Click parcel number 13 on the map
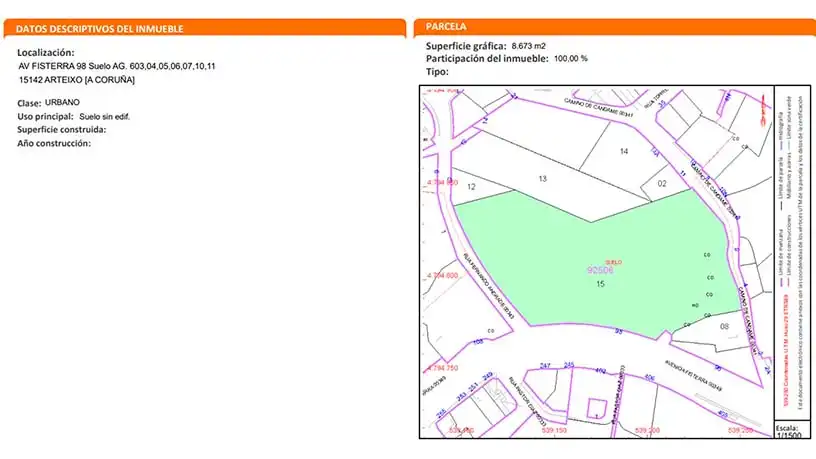The width and height of the screenshot is (816, 459). pyautogui.click(x=542, y=178)
